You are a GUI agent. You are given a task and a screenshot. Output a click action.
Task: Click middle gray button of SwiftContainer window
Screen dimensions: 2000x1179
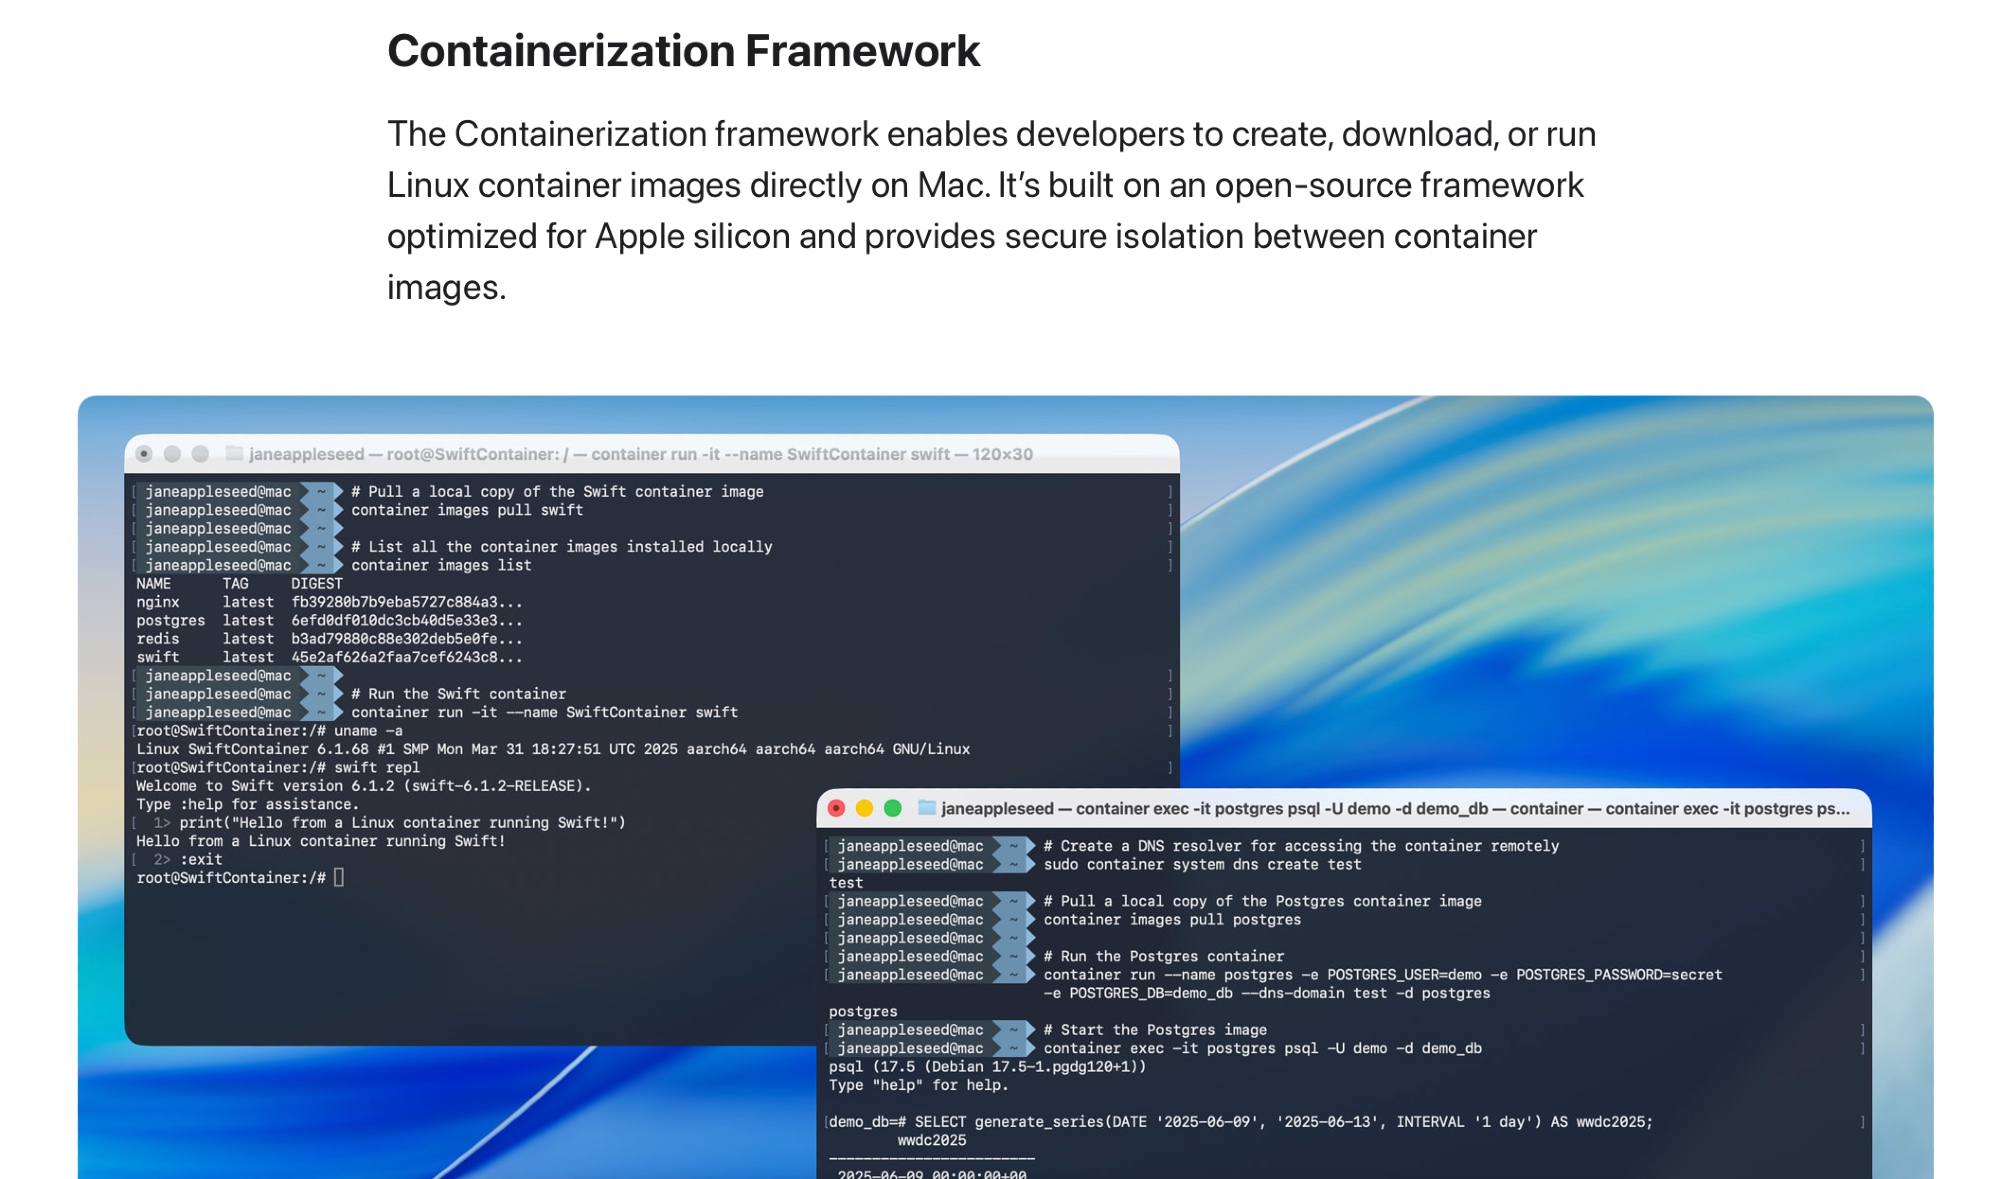click(x=172, y=454)
